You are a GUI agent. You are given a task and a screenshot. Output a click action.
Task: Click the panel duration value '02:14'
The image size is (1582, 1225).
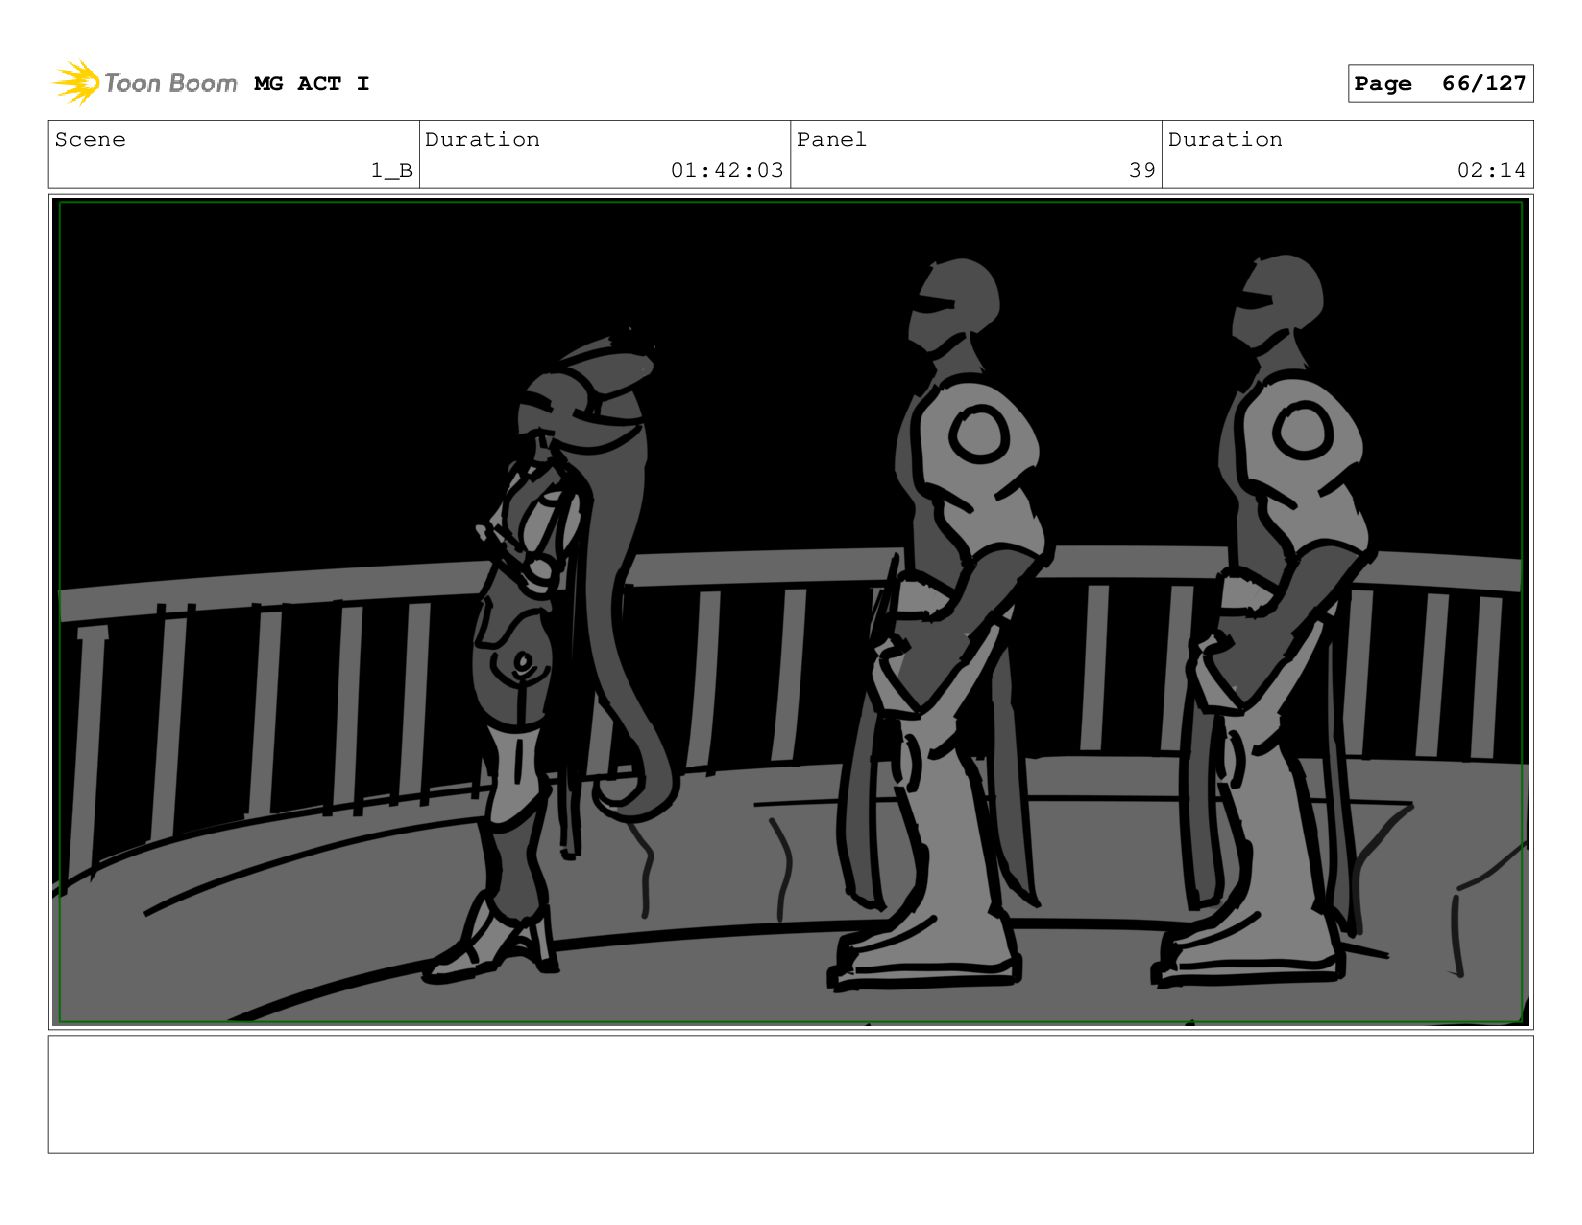[x=1491, y=171]
